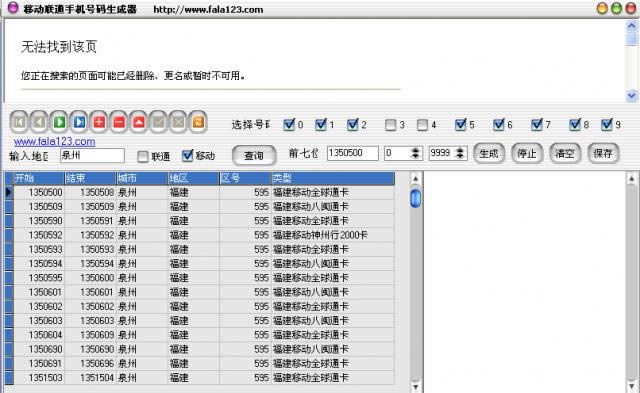Increase the end range spinner showing 9999
640x393 pixels.
[460, 150]
